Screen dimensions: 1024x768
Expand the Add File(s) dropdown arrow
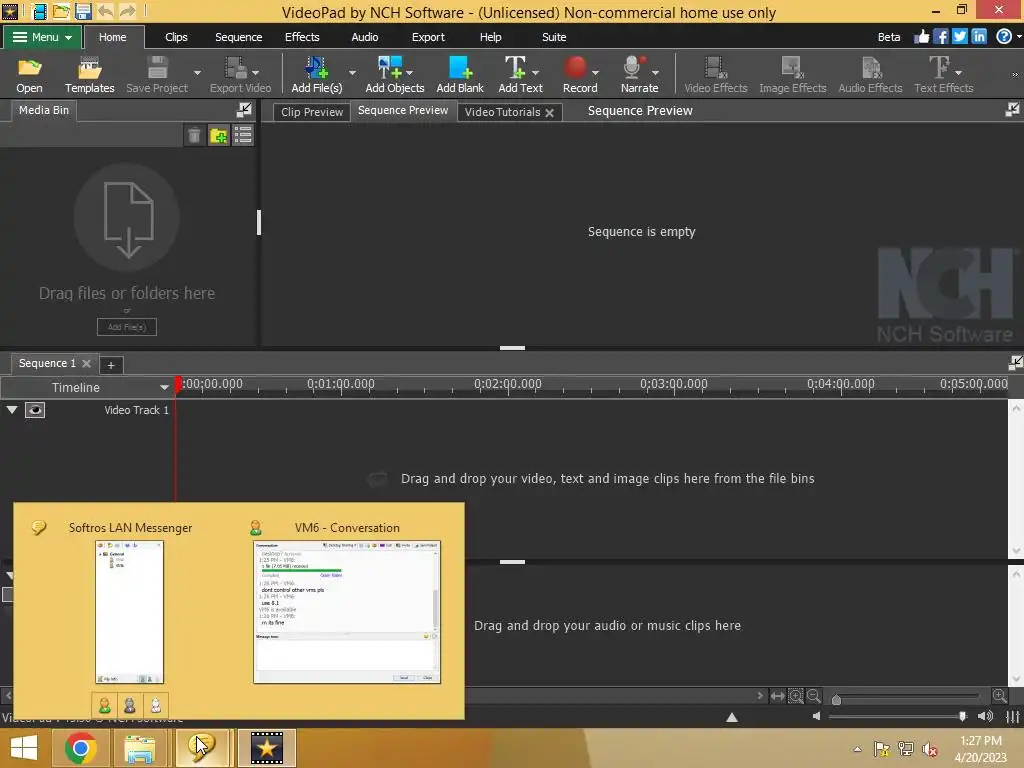pos(353,72)
